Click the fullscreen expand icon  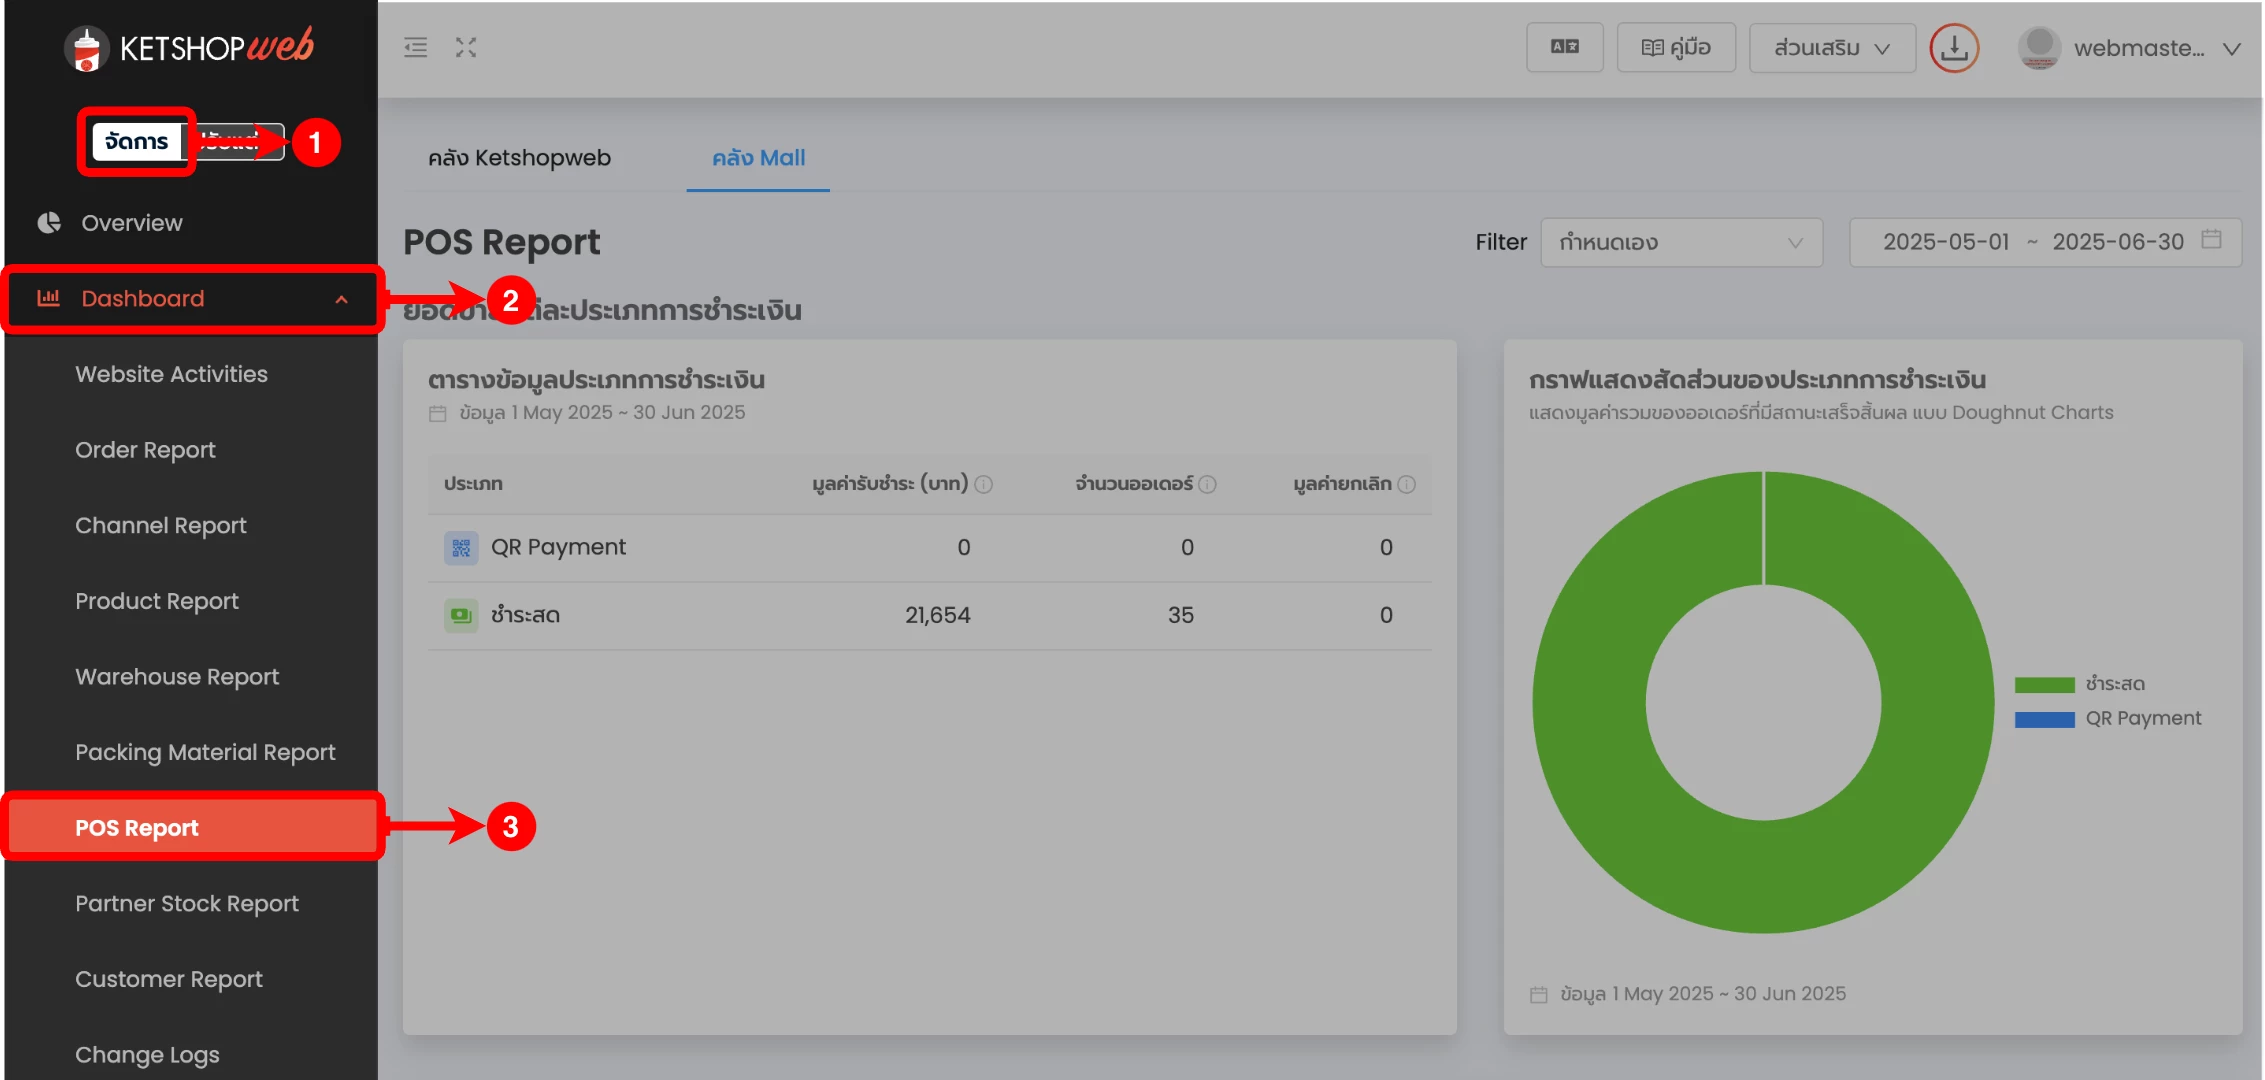(466, 47)
